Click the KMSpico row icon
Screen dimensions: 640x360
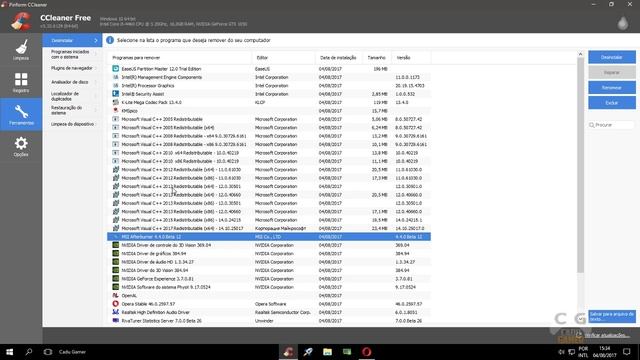coord(116,111)
